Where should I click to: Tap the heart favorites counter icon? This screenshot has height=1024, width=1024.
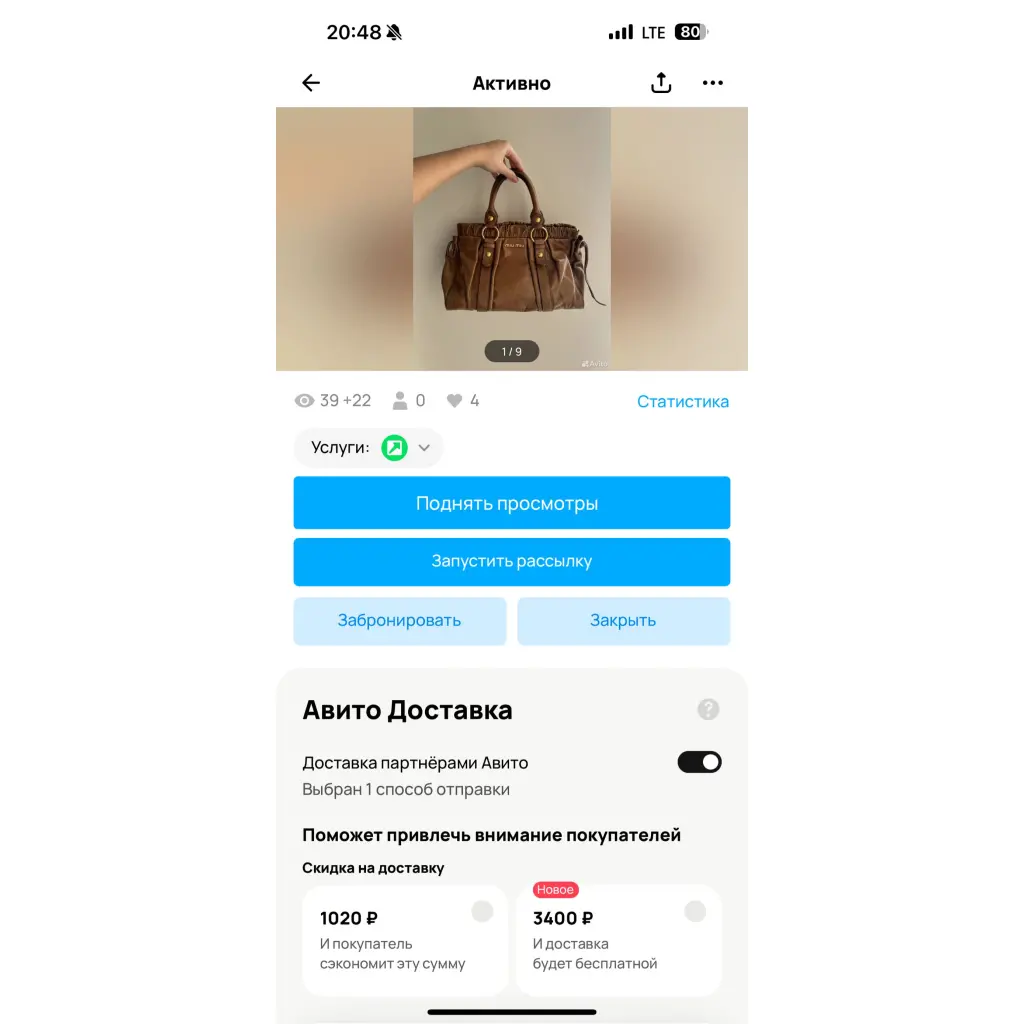455,401
